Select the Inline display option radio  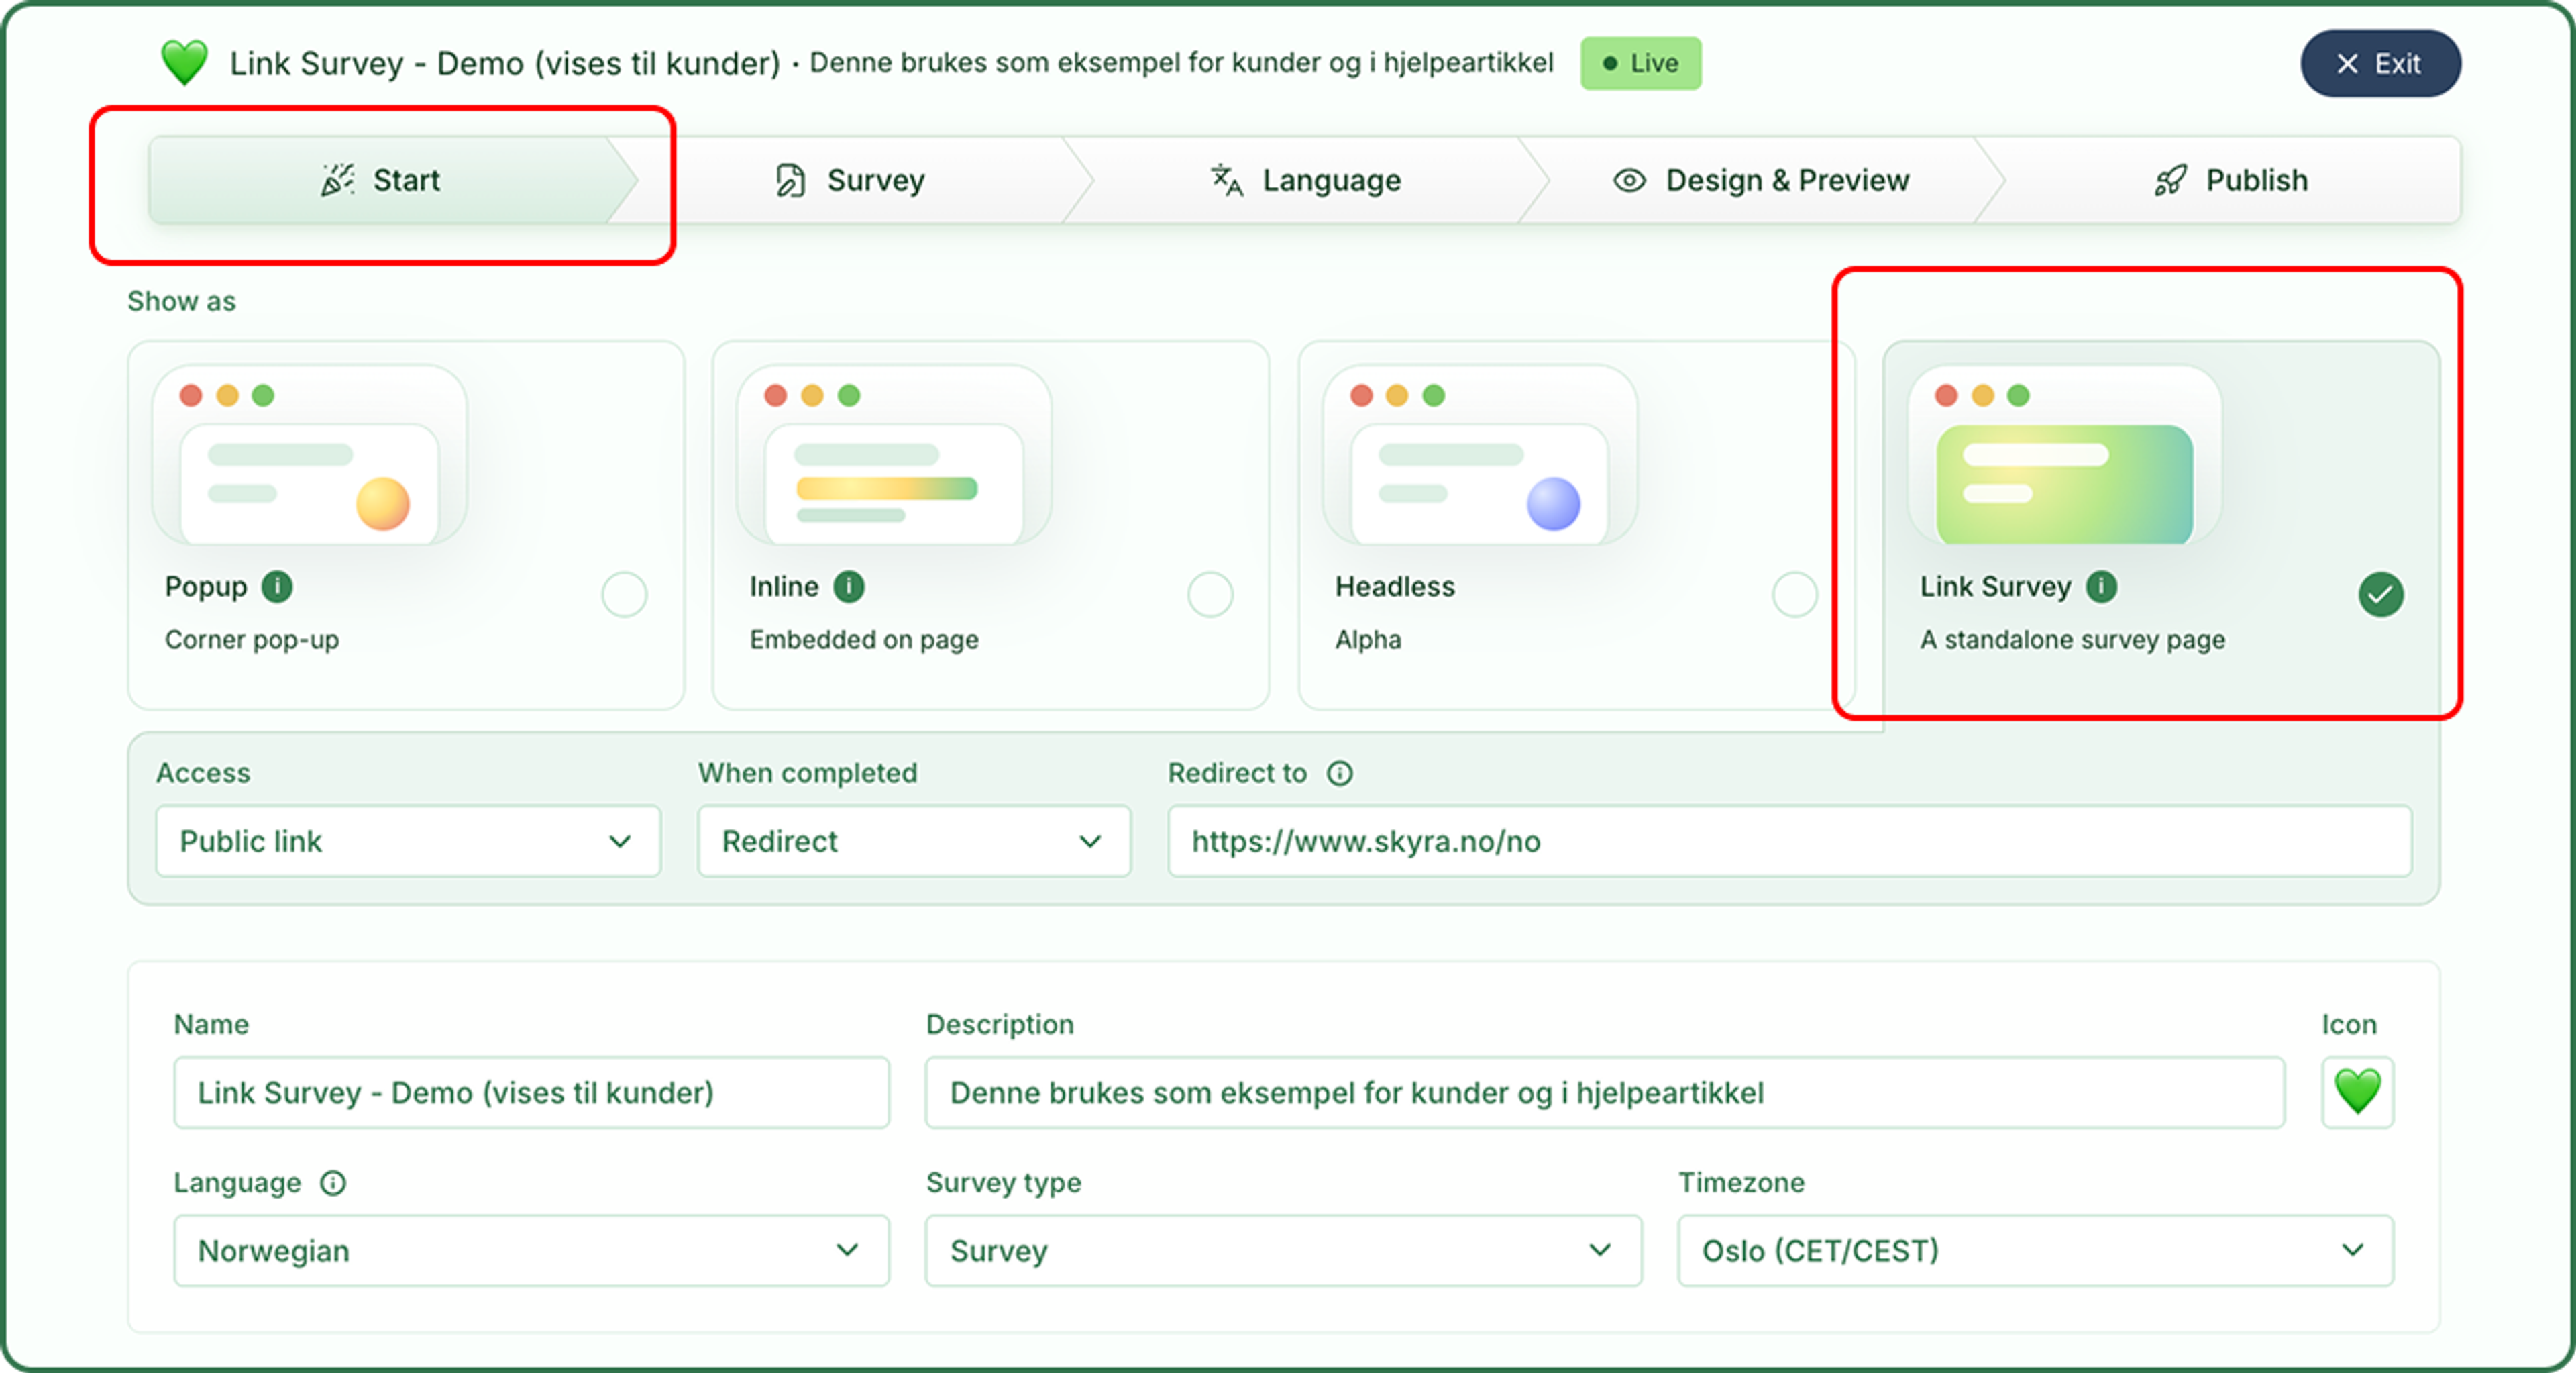click(x=1210, y=595)
